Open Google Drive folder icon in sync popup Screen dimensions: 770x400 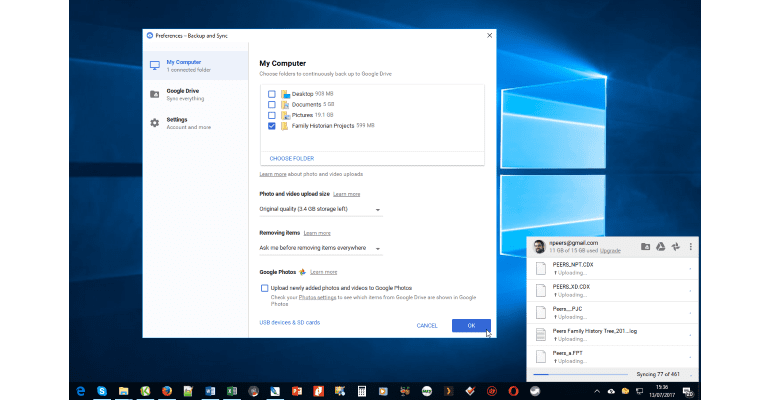point(646,246)
